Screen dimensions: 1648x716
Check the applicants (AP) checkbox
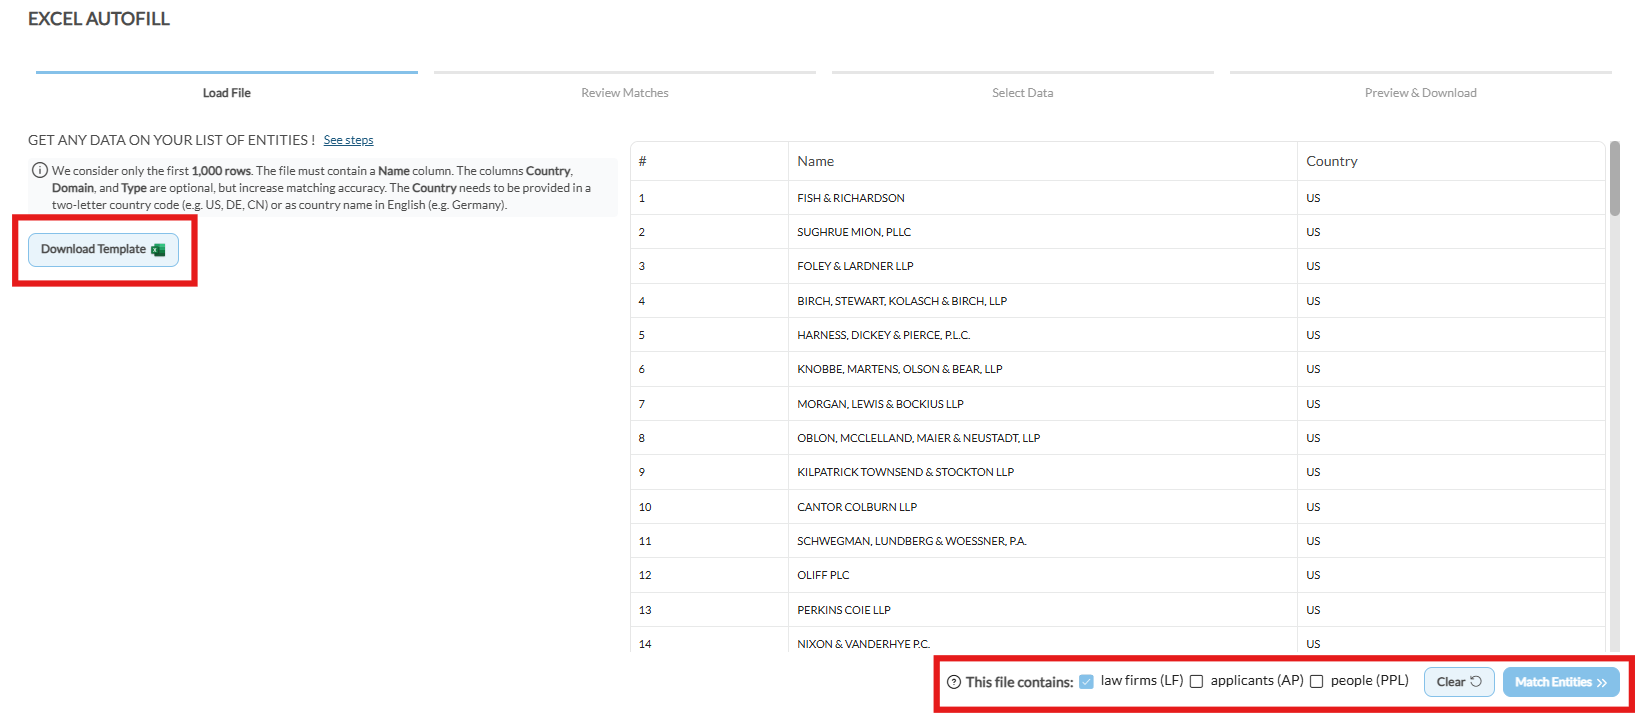1196,682
